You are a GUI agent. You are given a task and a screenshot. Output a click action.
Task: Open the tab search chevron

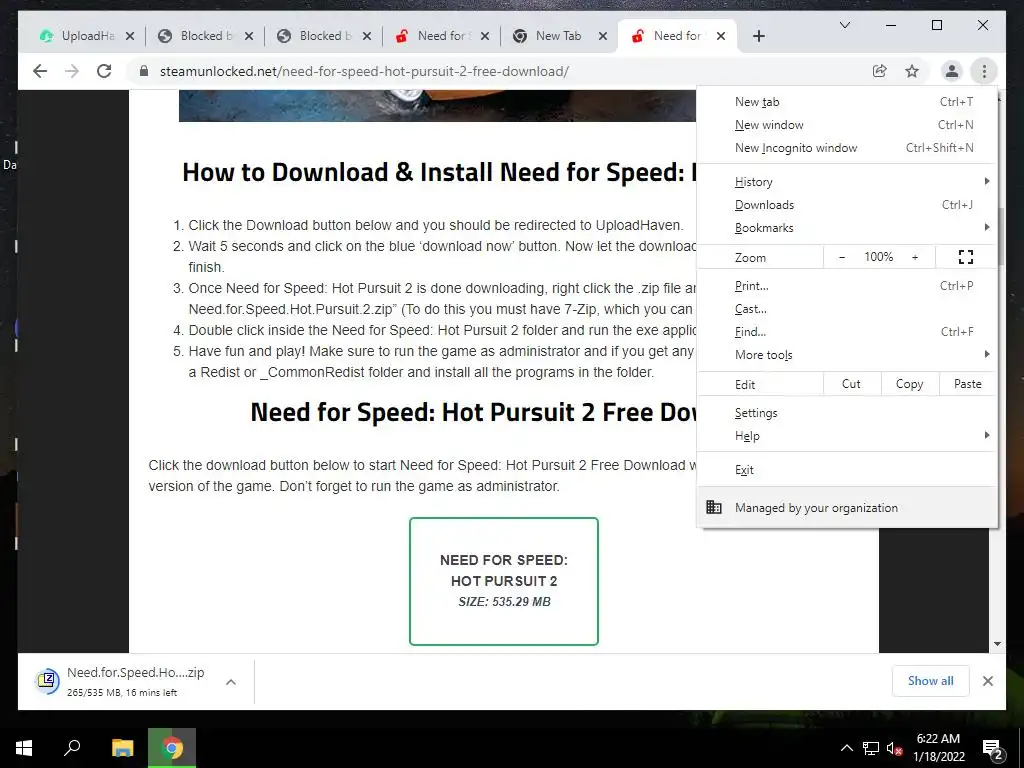(x=844, y=25)
